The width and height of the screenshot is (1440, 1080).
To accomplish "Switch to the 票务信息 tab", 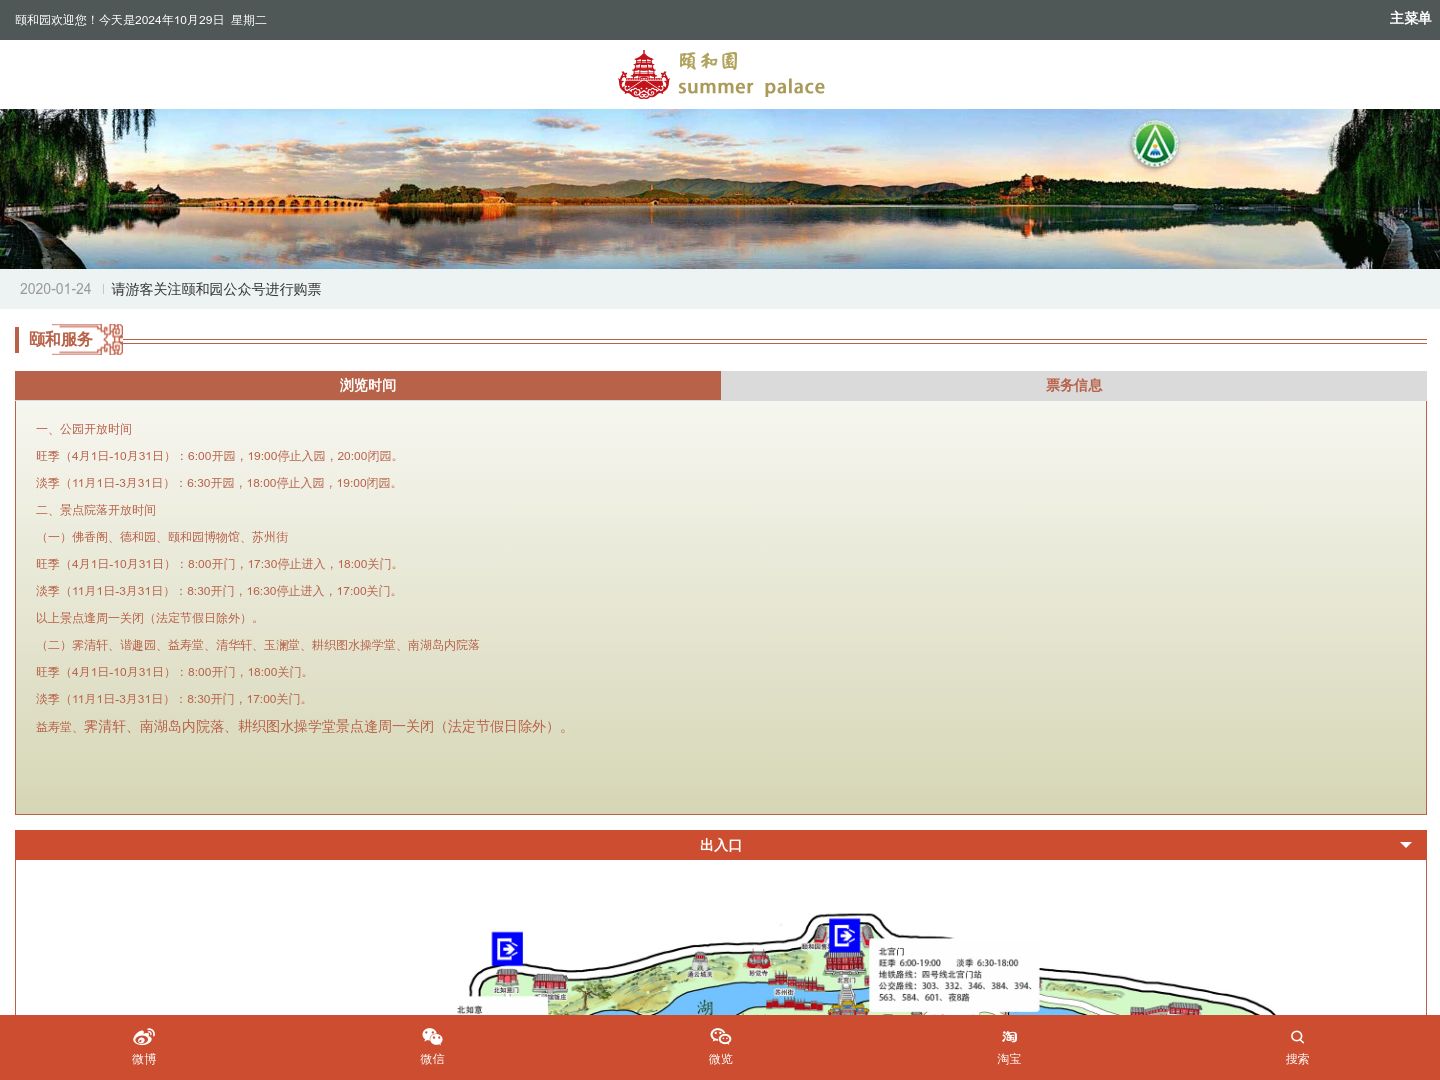I will click(x=1074, y=386).
